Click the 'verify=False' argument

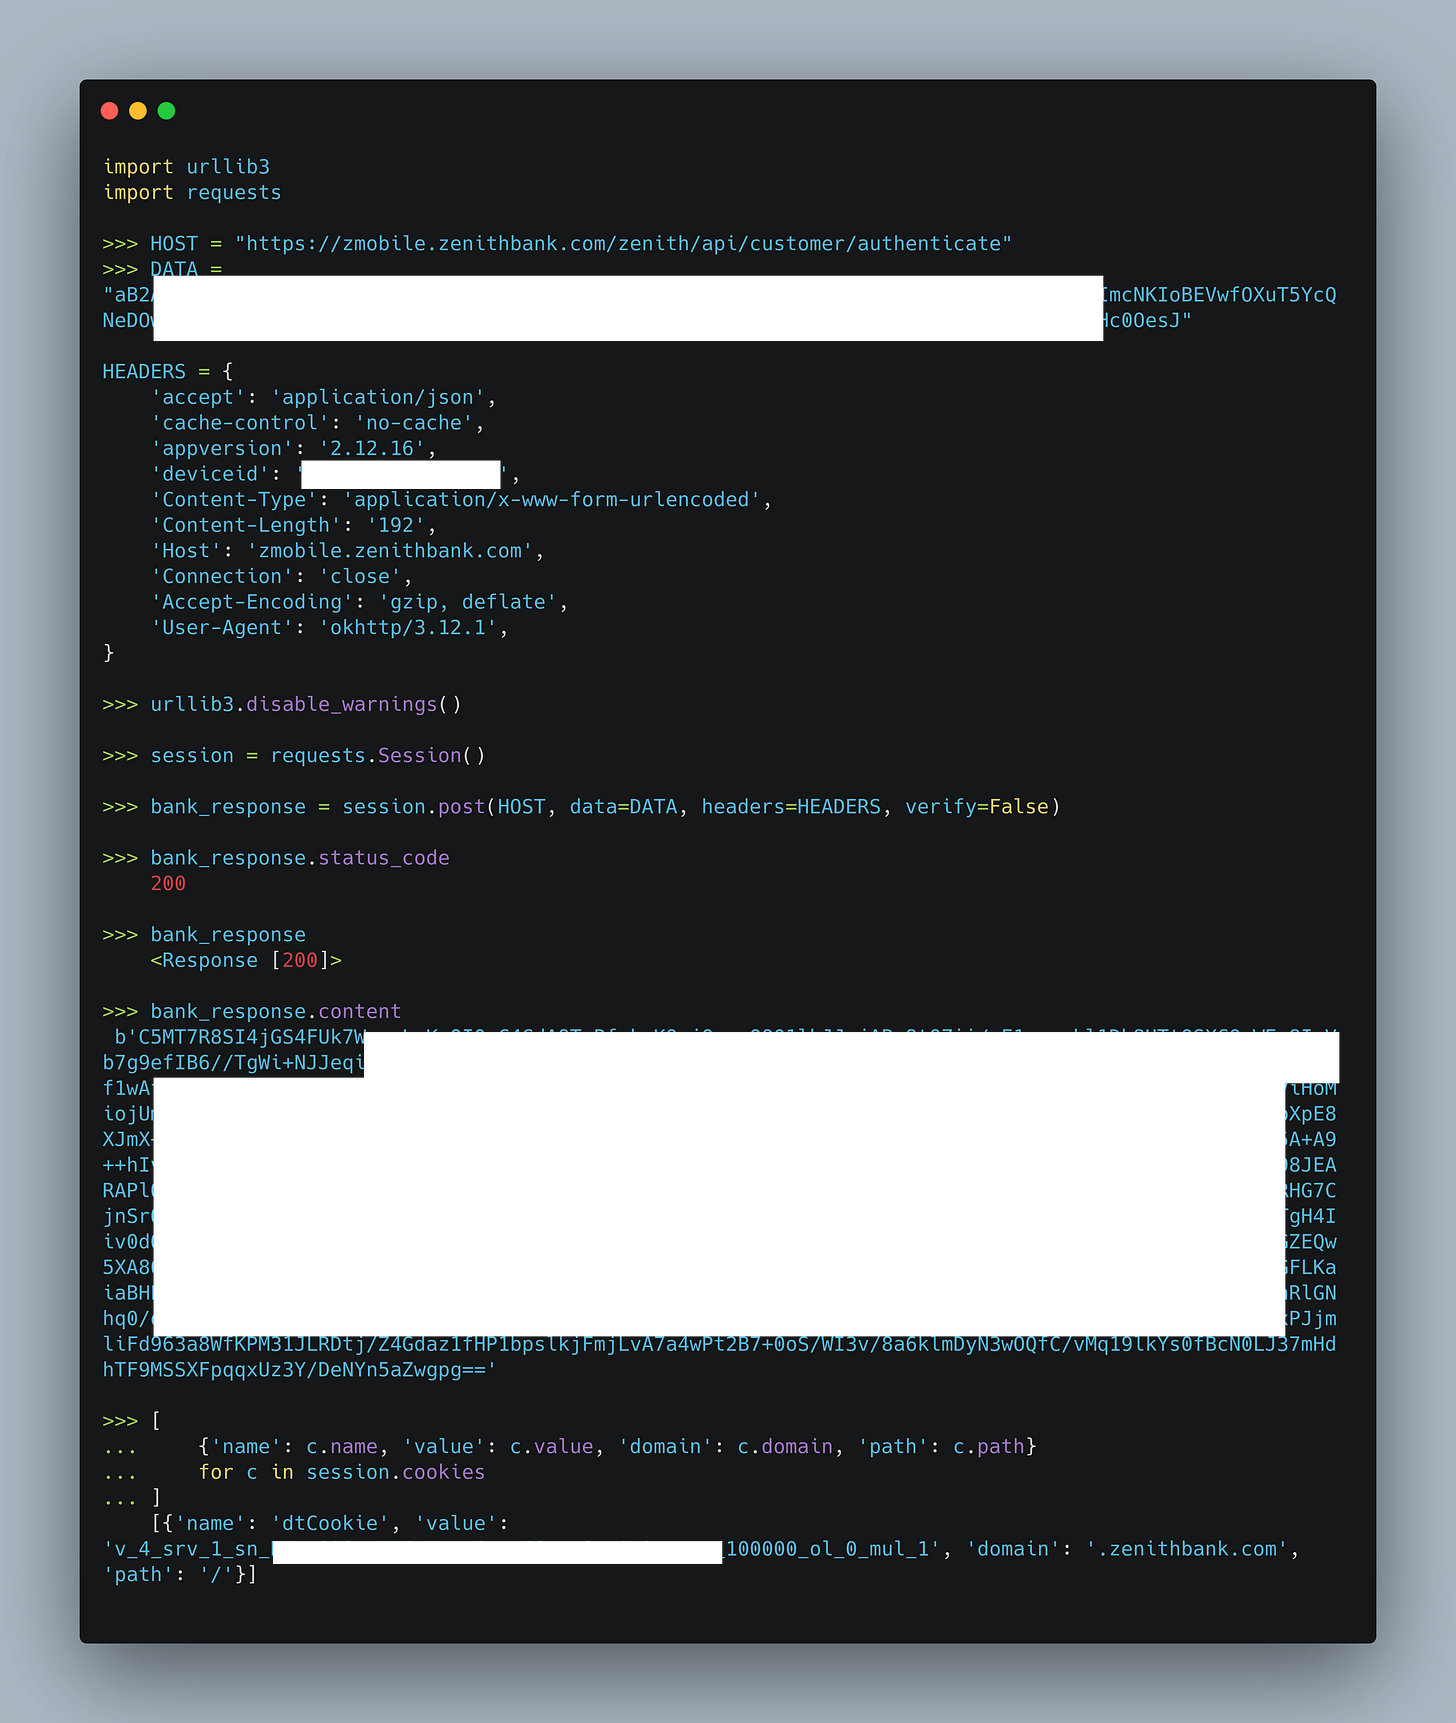tap(977, 807)
